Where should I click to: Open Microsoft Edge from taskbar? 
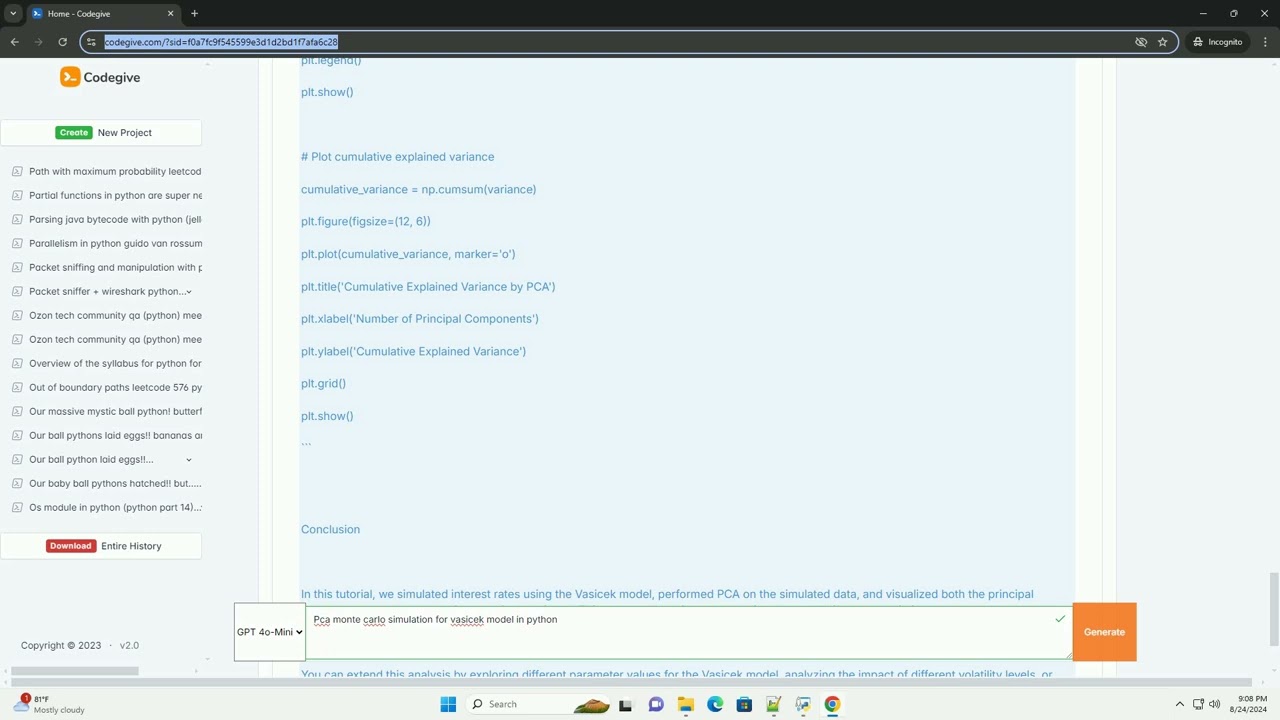click(x=715, y=704)
